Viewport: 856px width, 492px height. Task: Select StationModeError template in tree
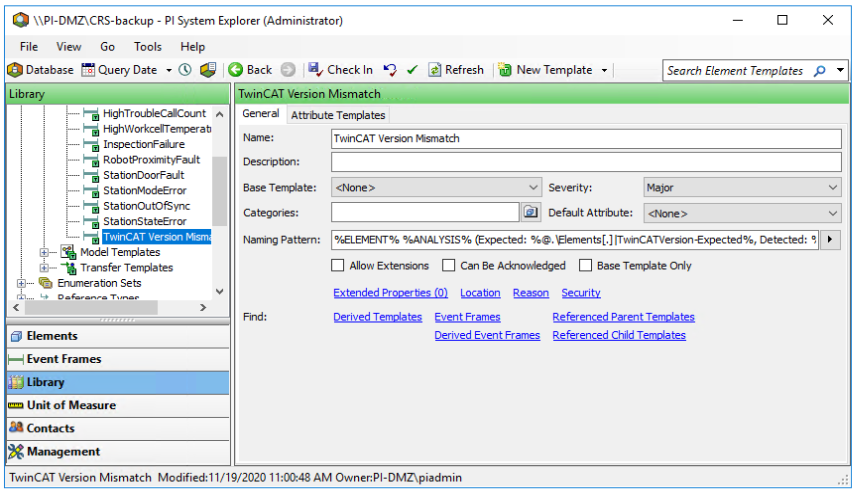tap(145, 190)
